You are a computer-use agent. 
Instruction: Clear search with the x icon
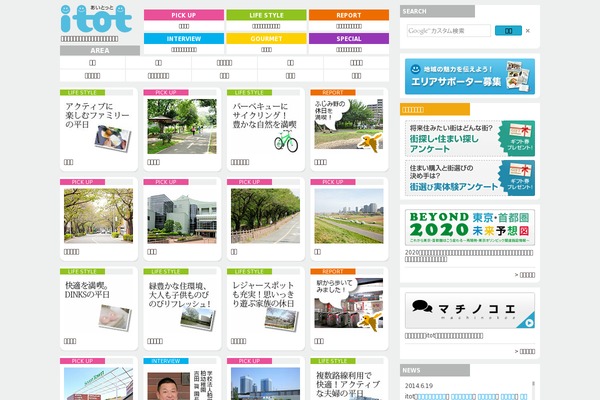coord(528,31)
